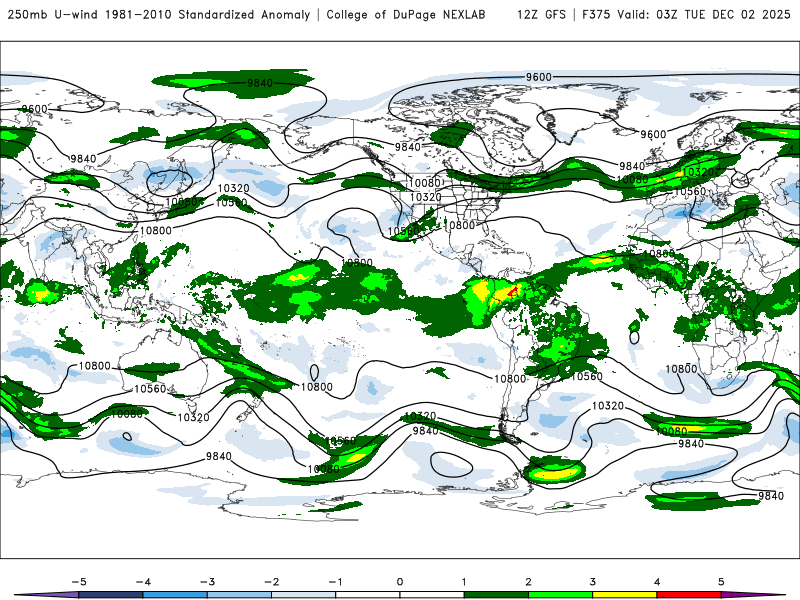Click the pale blue -2 to -1 colorbar segment
This screenshot has width=800, height=600.
[x=304, y=595]
